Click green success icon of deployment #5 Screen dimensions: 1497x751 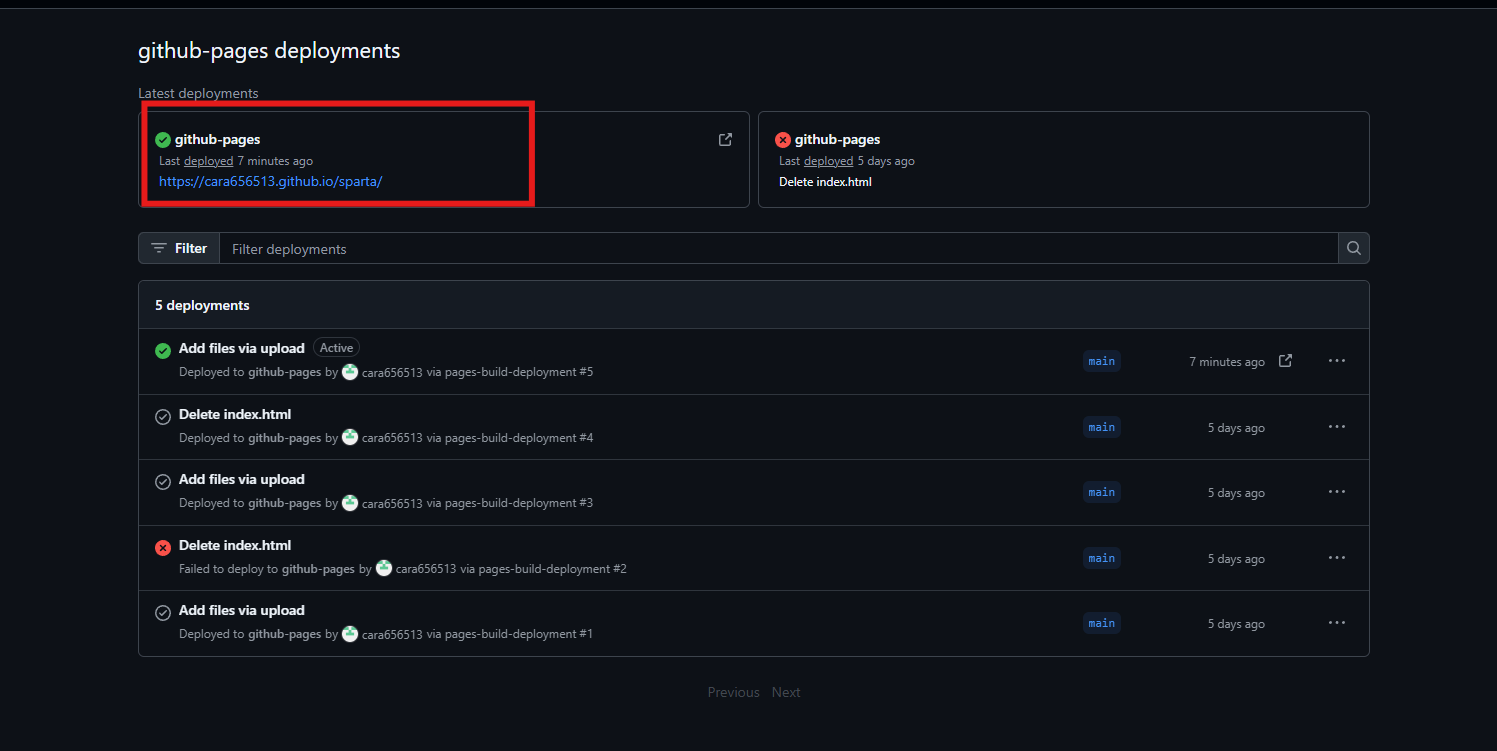(163, 351)
